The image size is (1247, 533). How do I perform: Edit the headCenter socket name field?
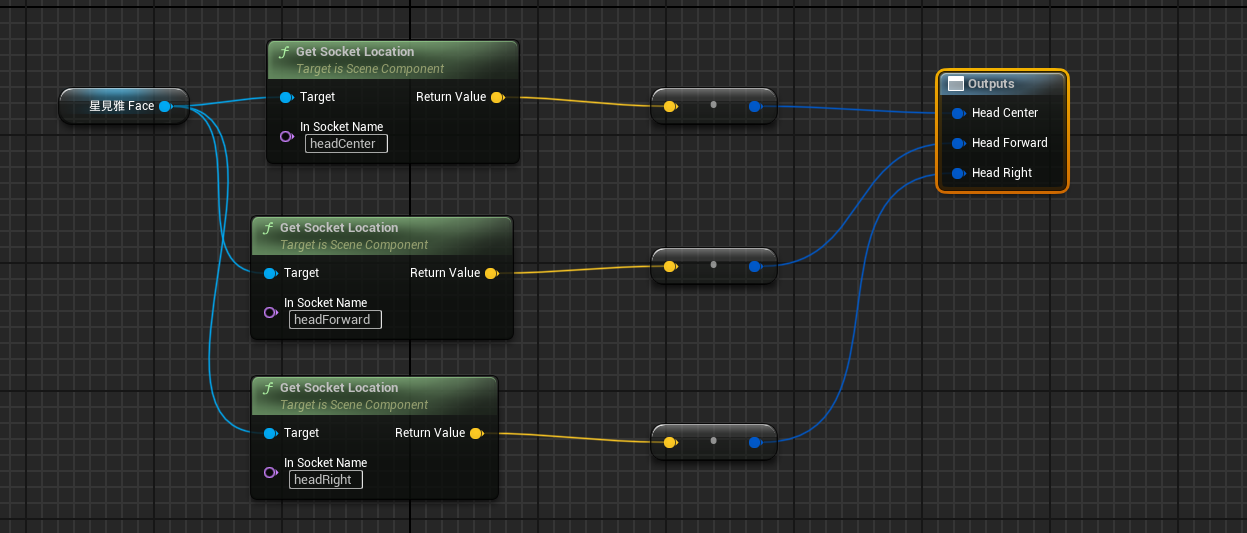(346, 144)
